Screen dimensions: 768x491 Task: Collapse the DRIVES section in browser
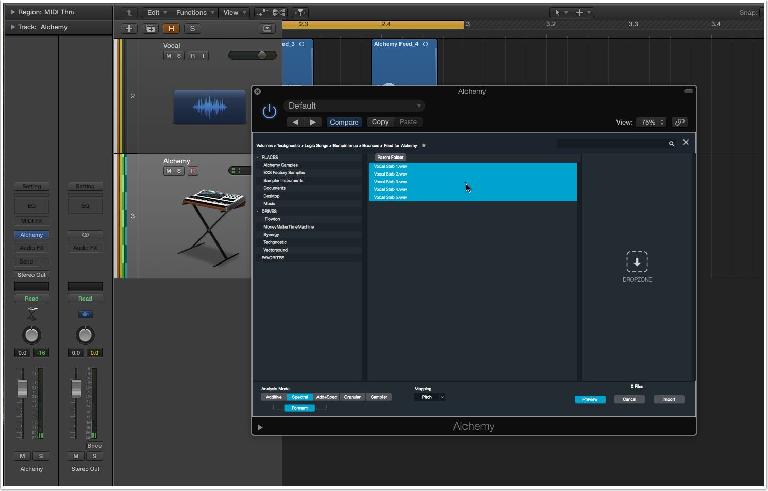(x=258, y=211)
